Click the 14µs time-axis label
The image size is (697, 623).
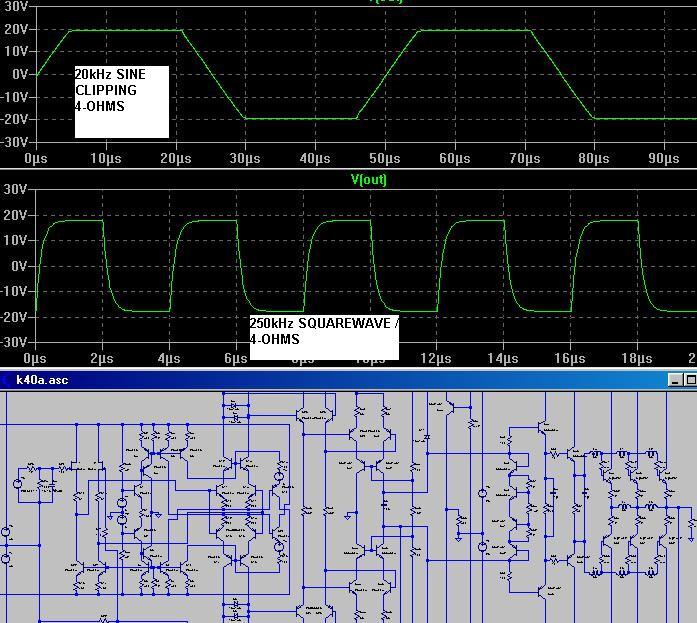point(503,359)
